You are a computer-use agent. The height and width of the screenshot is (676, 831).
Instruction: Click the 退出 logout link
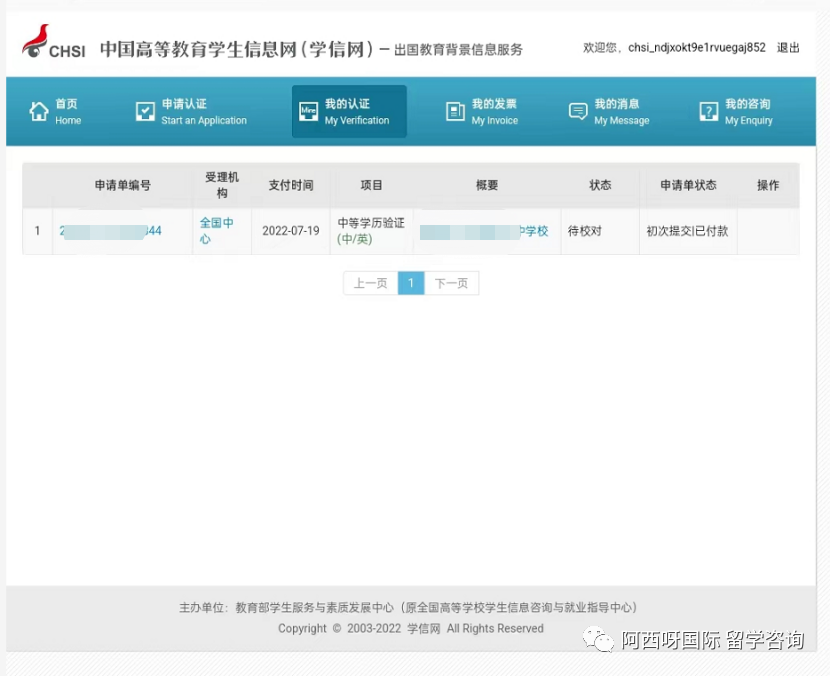point(786,46)
